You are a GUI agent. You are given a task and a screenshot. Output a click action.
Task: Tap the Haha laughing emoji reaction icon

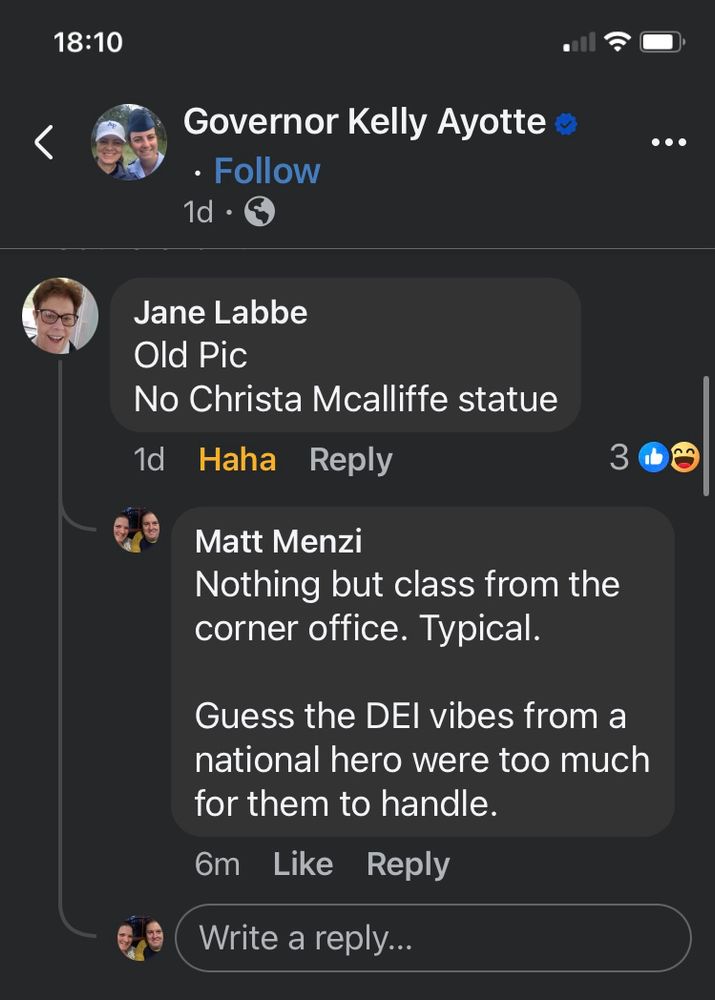coord(684,458)
